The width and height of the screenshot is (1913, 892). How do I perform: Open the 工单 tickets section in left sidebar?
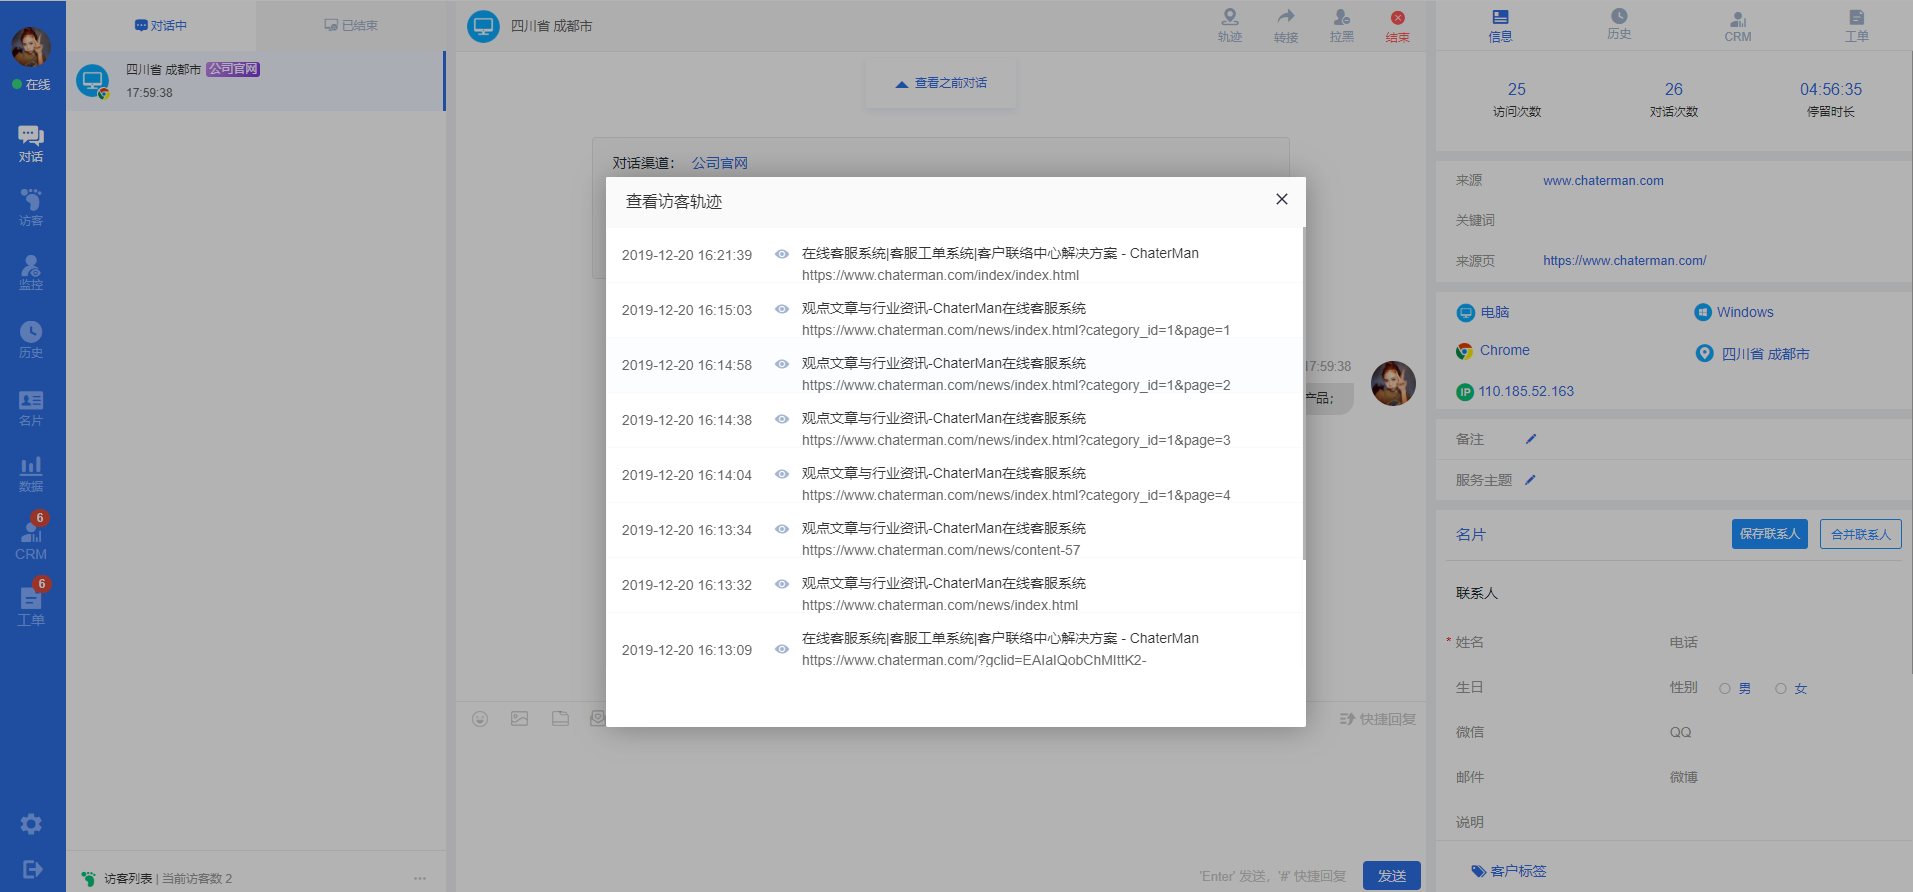click(x=31, y=606)
